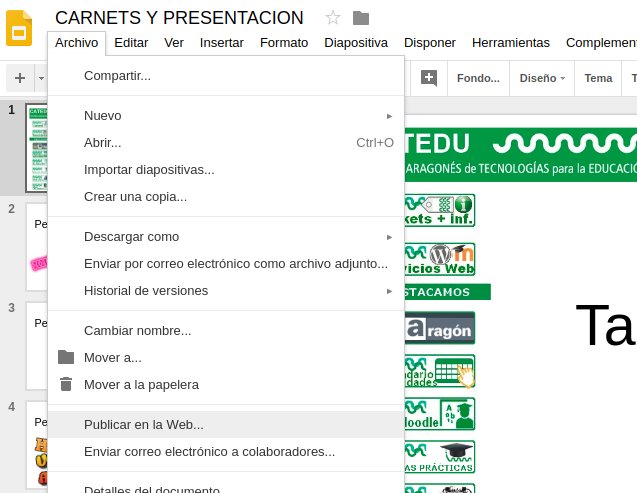The image size is (637, 493).
Task: Expand the Historial de versiones submenu
Action: (x=226, y=291)
